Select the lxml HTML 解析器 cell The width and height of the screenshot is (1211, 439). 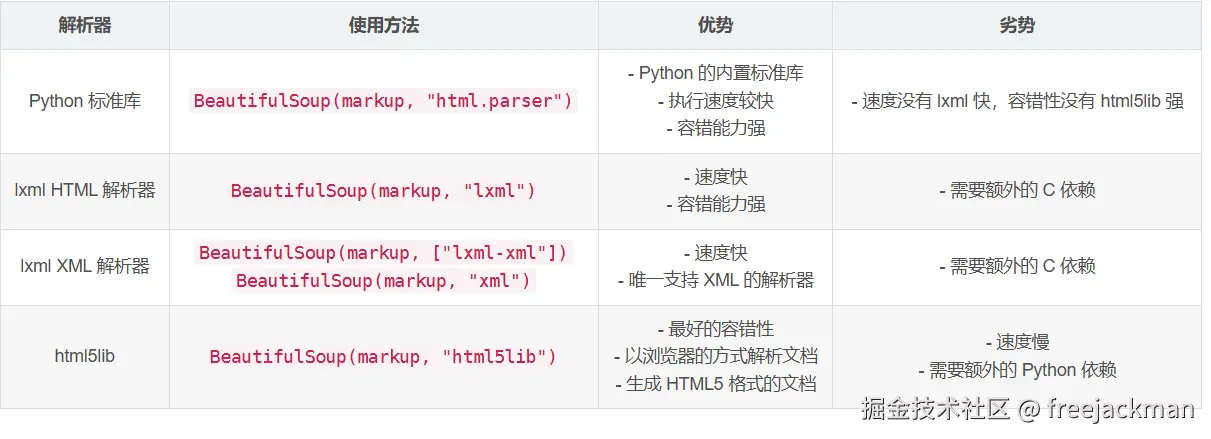click(85, 190)
